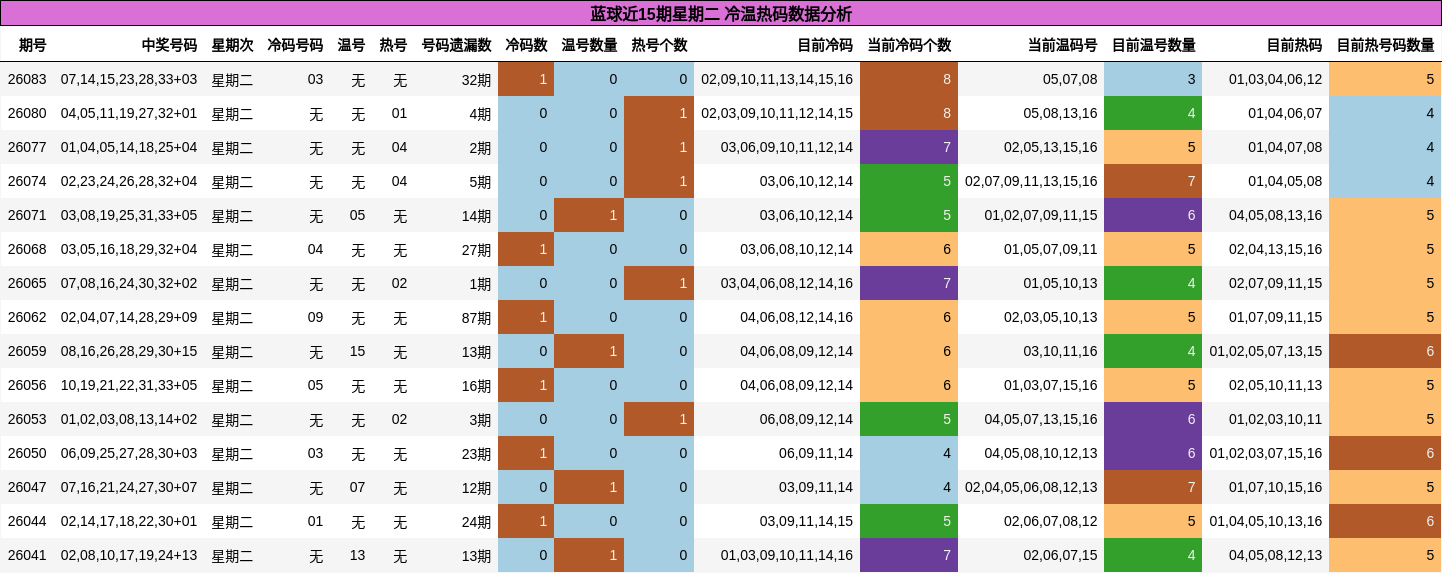The height and width of the screenshot is (573, 1442).
Task: Click 星期二 in row 26065
Action: (x=232, y=283)
